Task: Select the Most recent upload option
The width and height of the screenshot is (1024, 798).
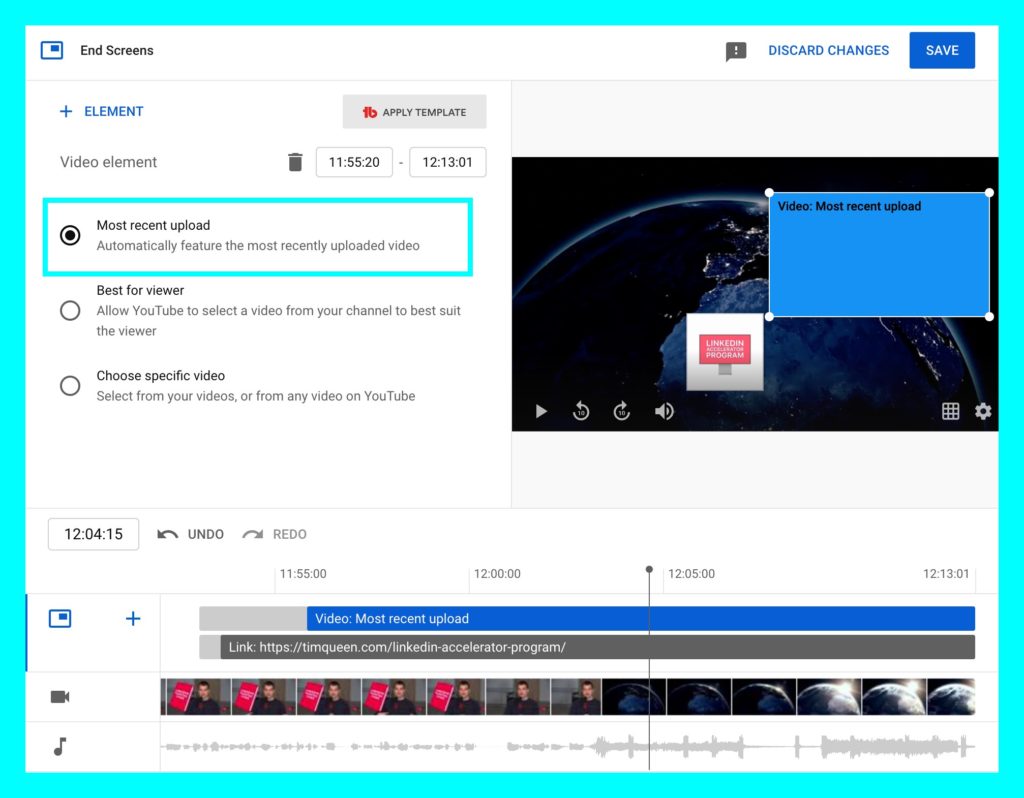Action: point(70,235)
